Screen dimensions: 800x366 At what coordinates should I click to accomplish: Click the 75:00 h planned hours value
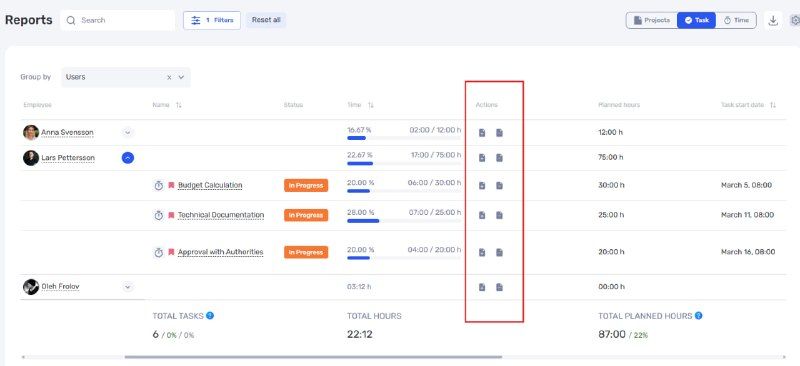(611, 158)
